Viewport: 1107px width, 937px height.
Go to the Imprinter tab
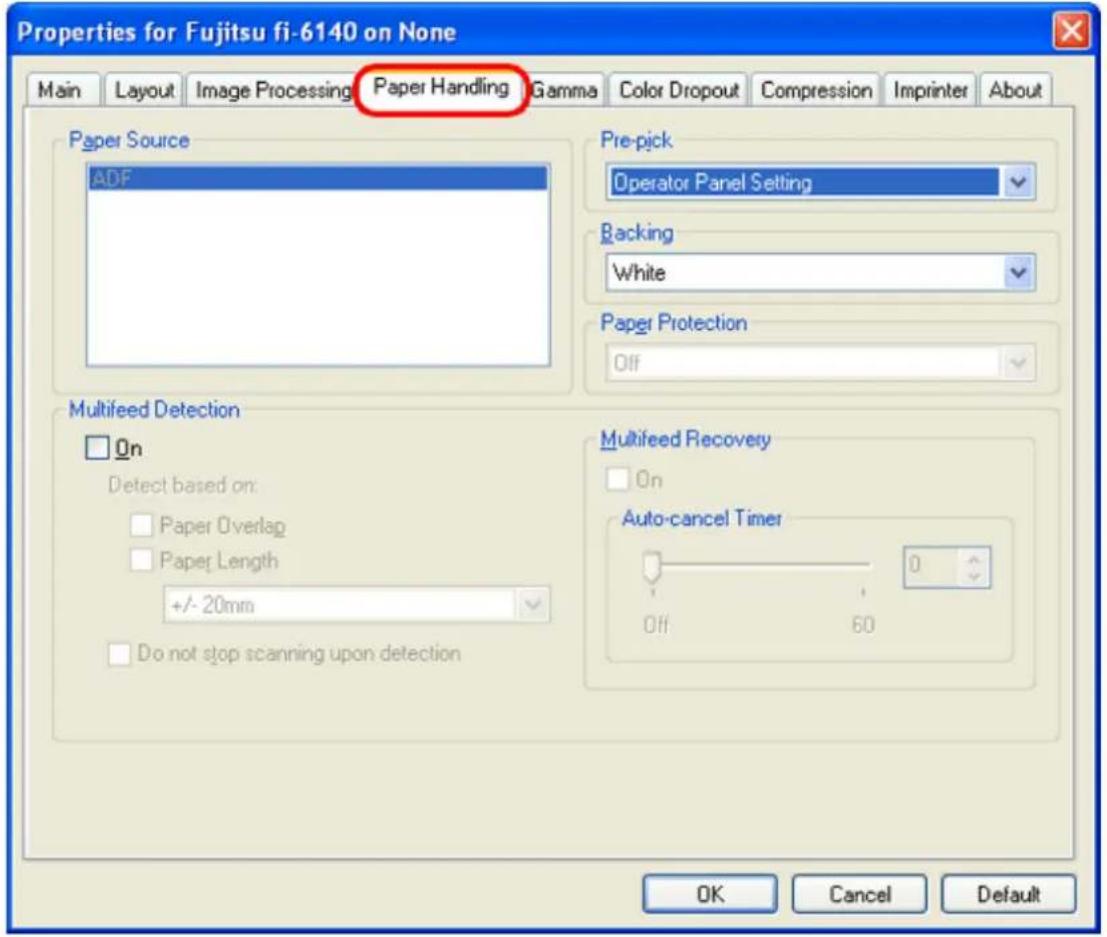[931, 90]
